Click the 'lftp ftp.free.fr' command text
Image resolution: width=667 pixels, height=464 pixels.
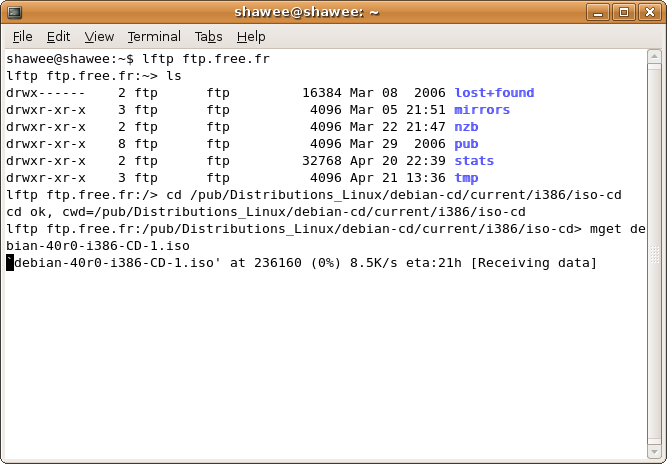(x=206, y=59)
